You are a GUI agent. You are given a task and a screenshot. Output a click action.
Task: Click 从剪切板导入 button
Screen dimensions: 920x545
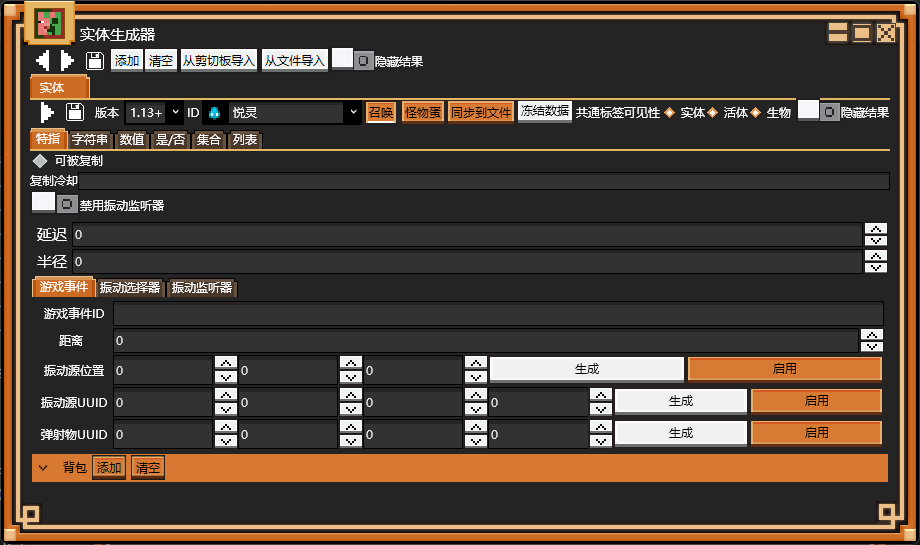coord(218,60)
